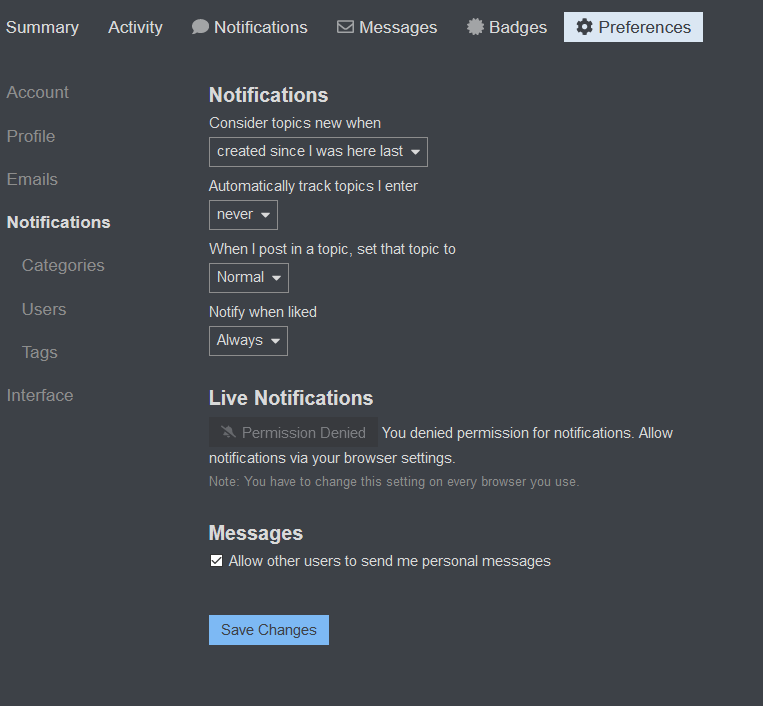Open the Activity tab
Viewport: 763px width, 706px height.
135,27
